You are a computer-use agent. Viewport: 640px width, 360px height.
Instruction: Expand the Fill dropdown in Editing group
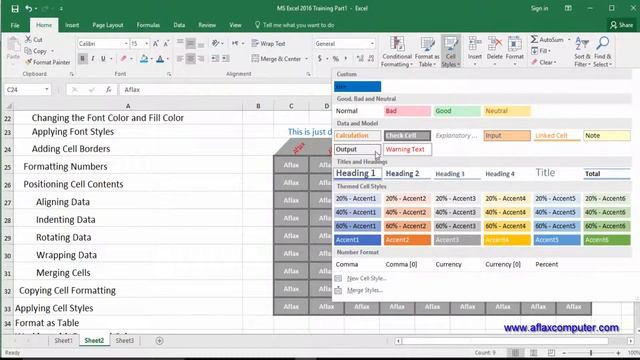[549, 51]
